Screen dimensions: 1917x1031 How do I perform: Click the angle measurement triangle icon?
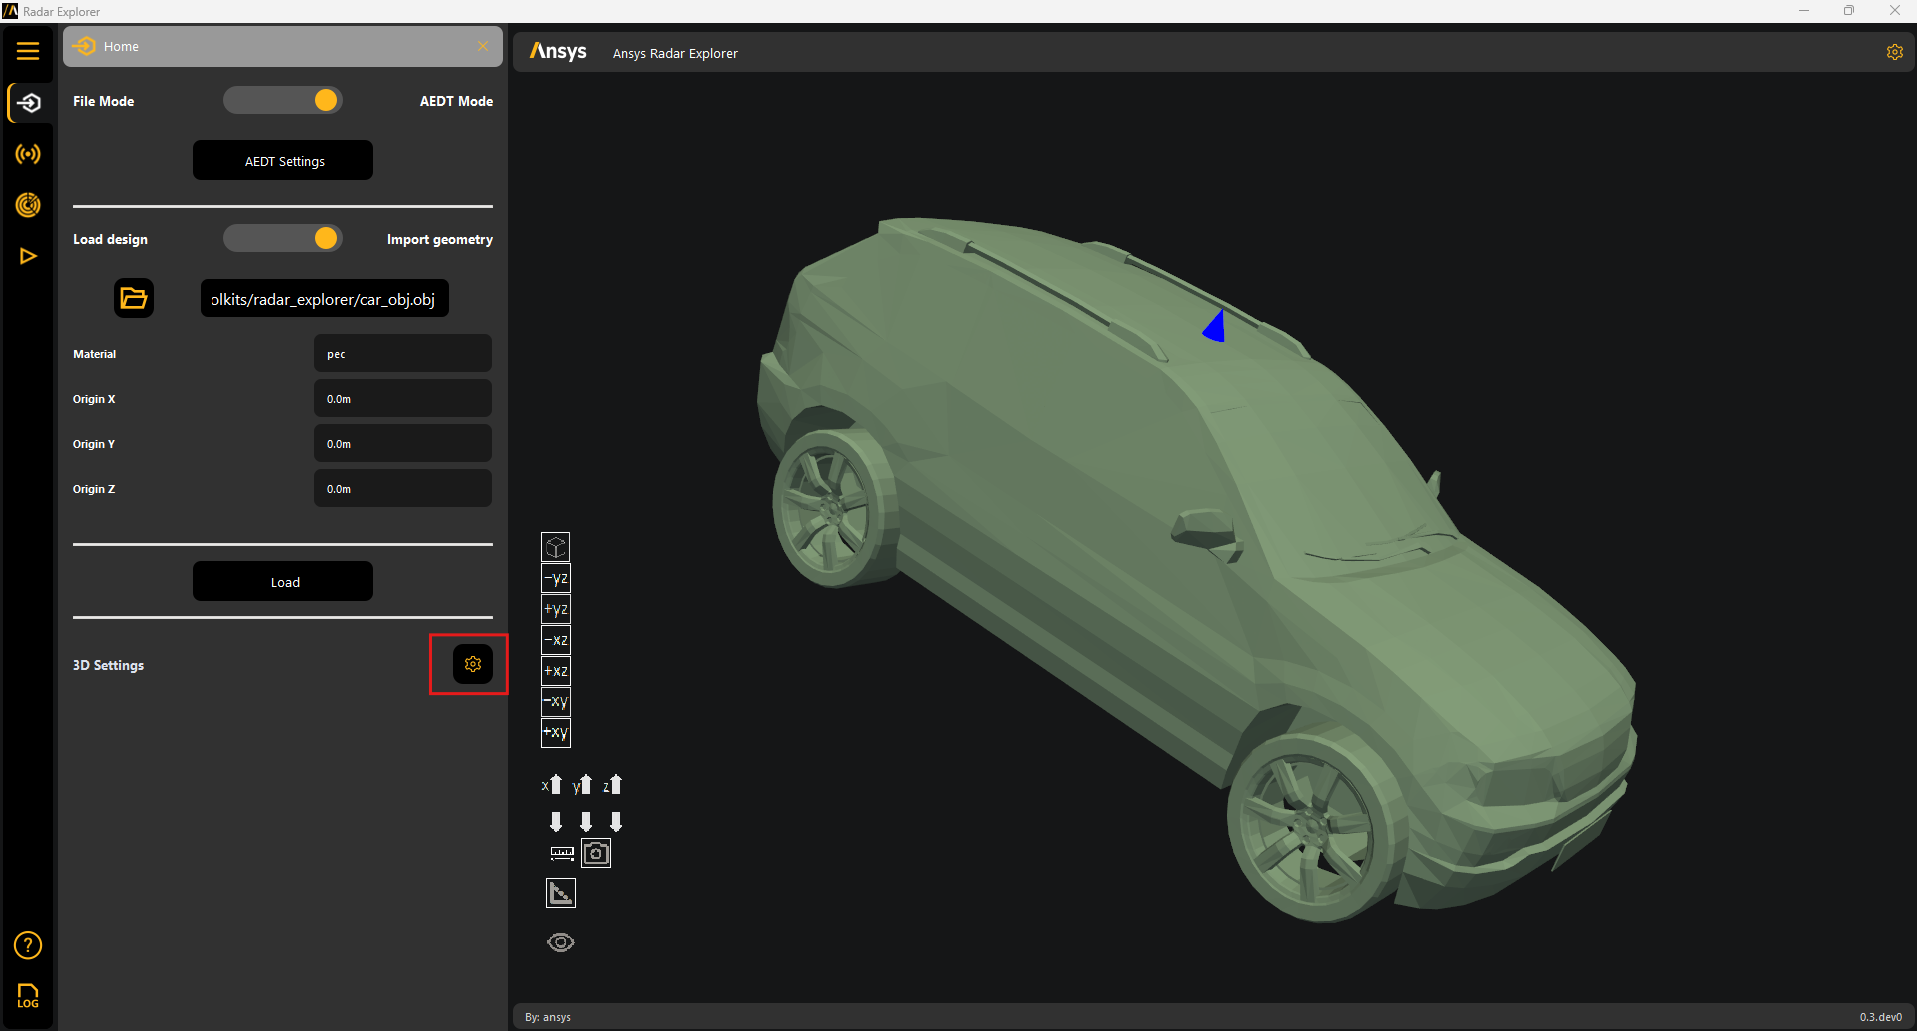561,893
